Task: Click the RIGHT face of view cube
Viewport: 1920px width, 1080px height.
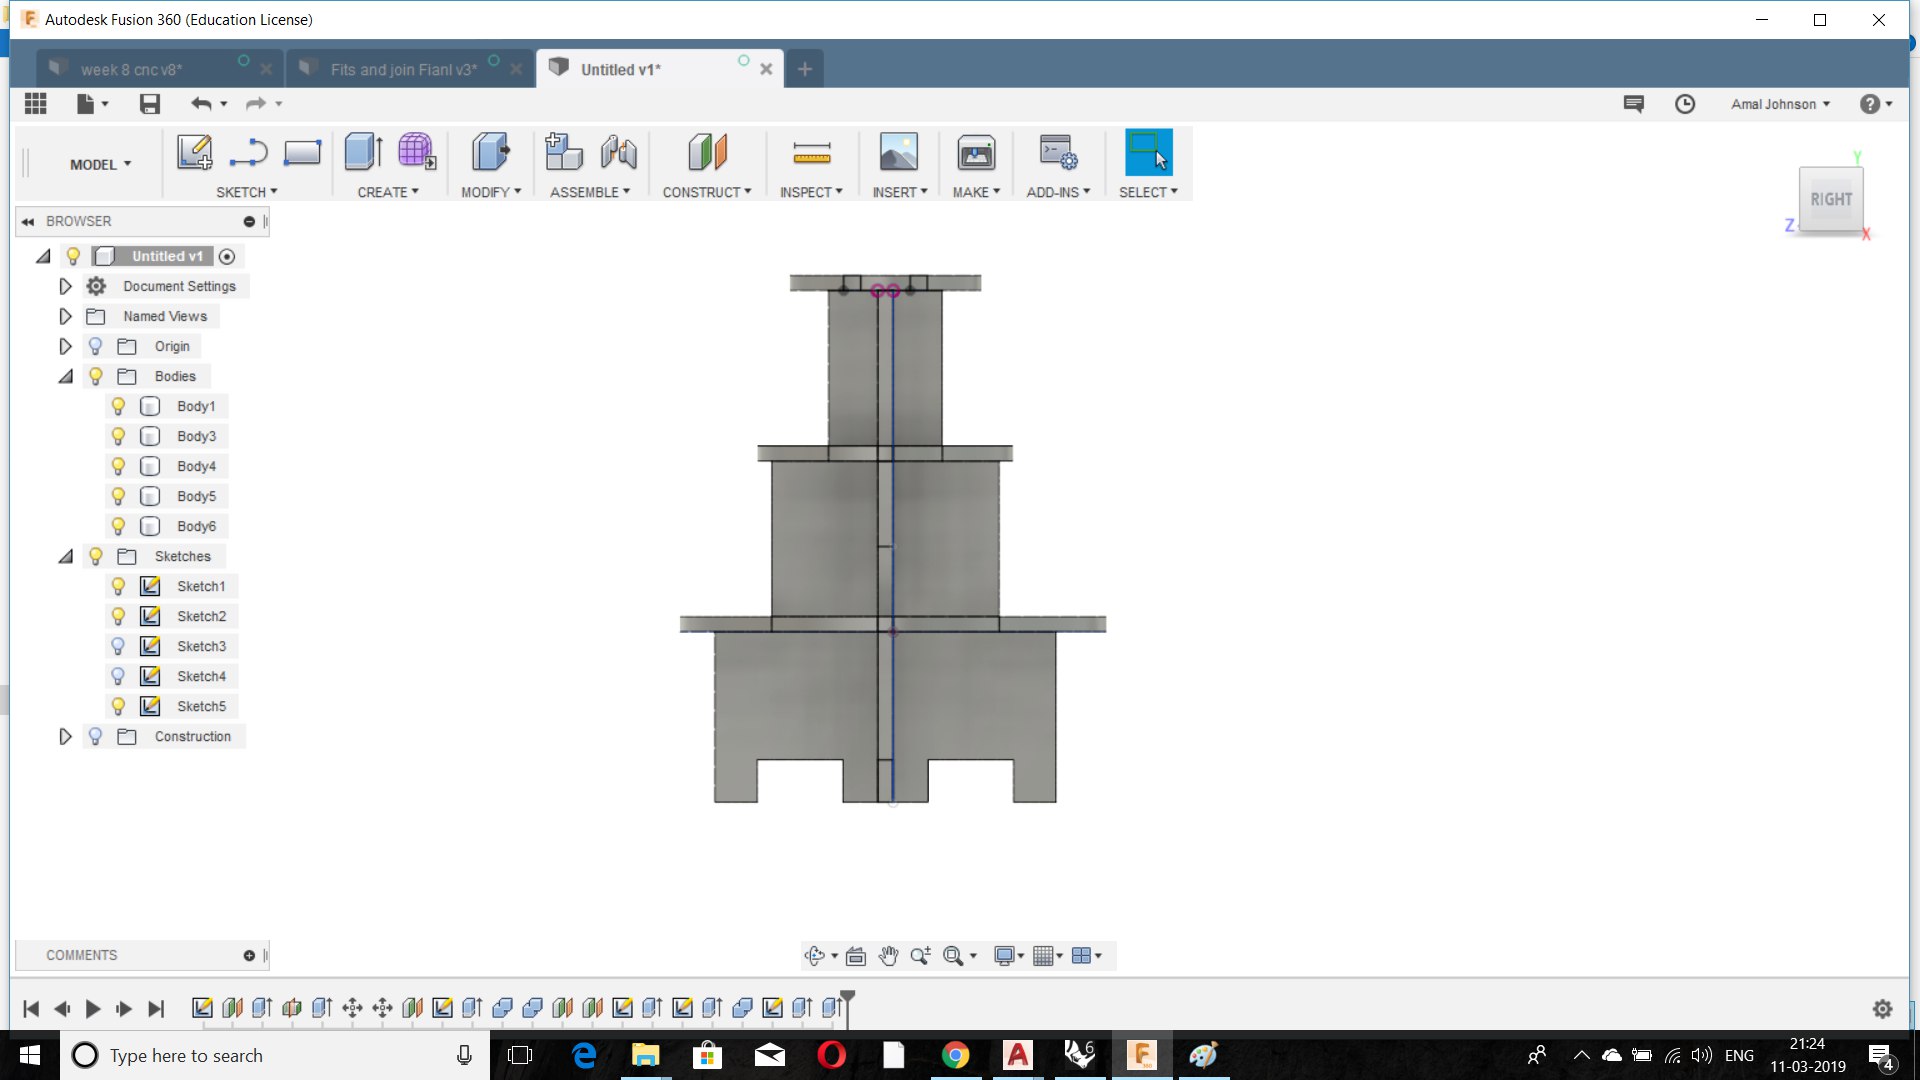Action: 1830,199
